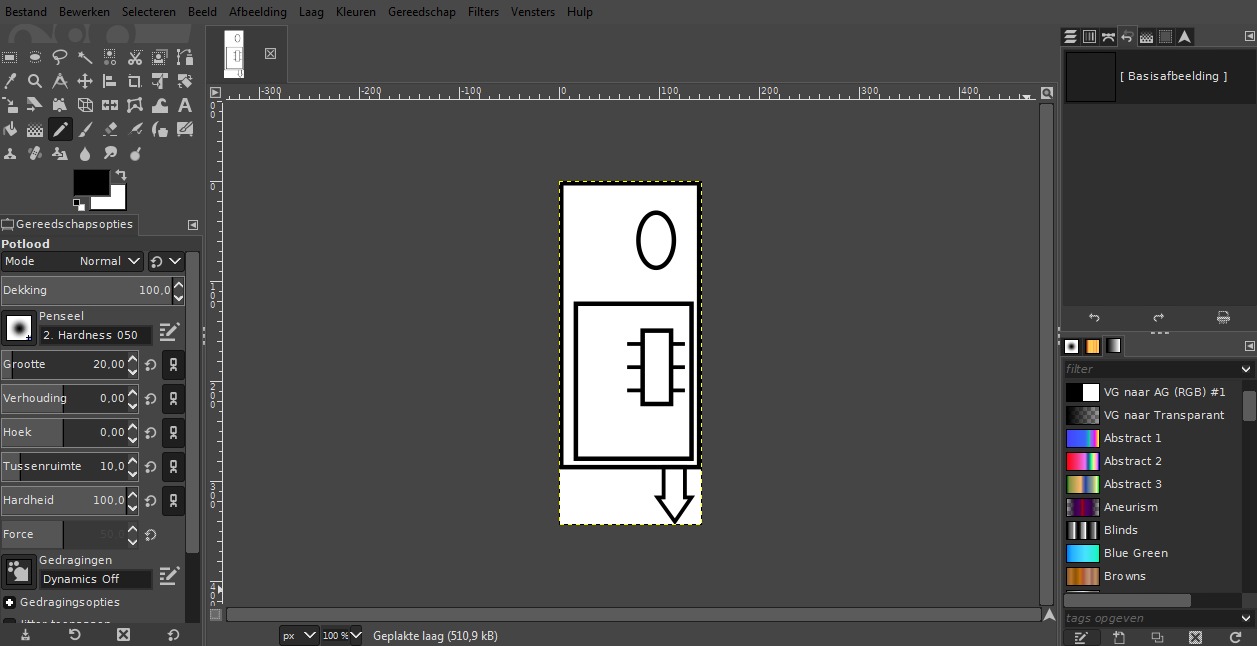Toggle link Hardheid hardness to brush default
The width and height of the screenshot is (1257, 646).
coord(173,501)
